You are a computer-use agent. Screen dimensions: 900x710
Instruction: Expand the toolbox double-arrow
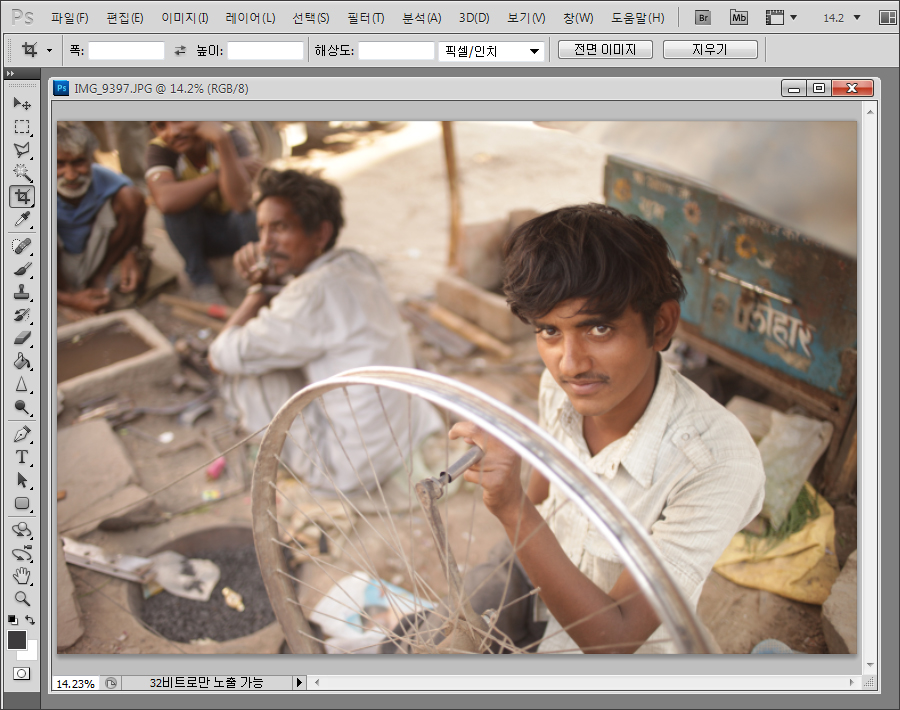click(x=10, y=73)
